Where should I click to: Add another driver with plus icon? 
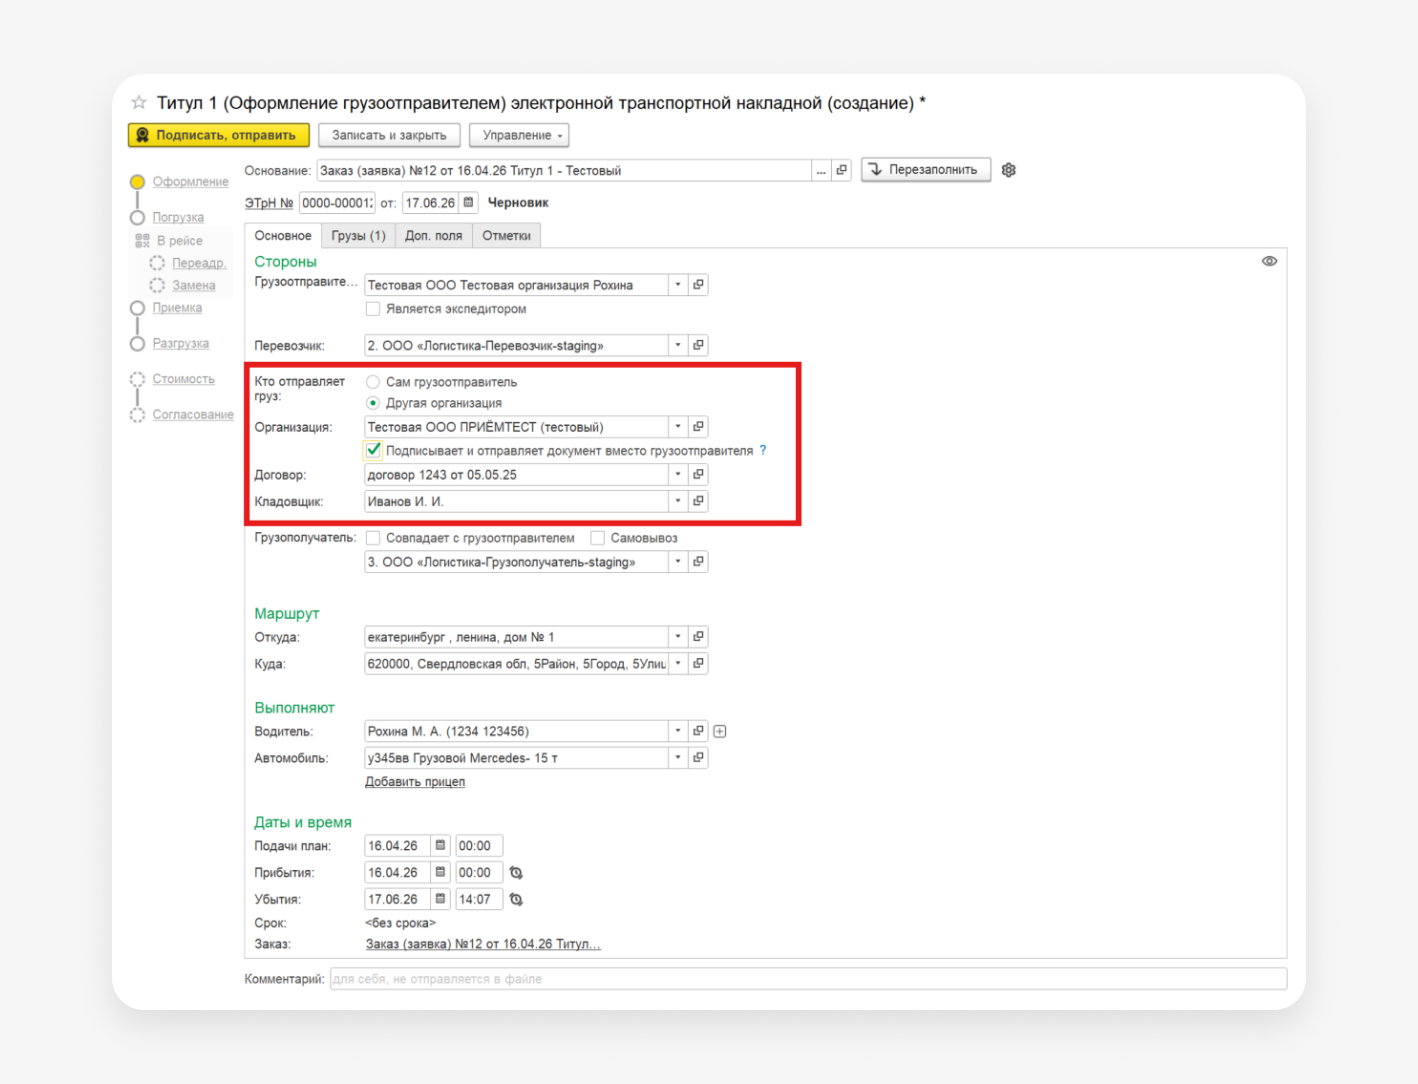[x=720, y=731]
